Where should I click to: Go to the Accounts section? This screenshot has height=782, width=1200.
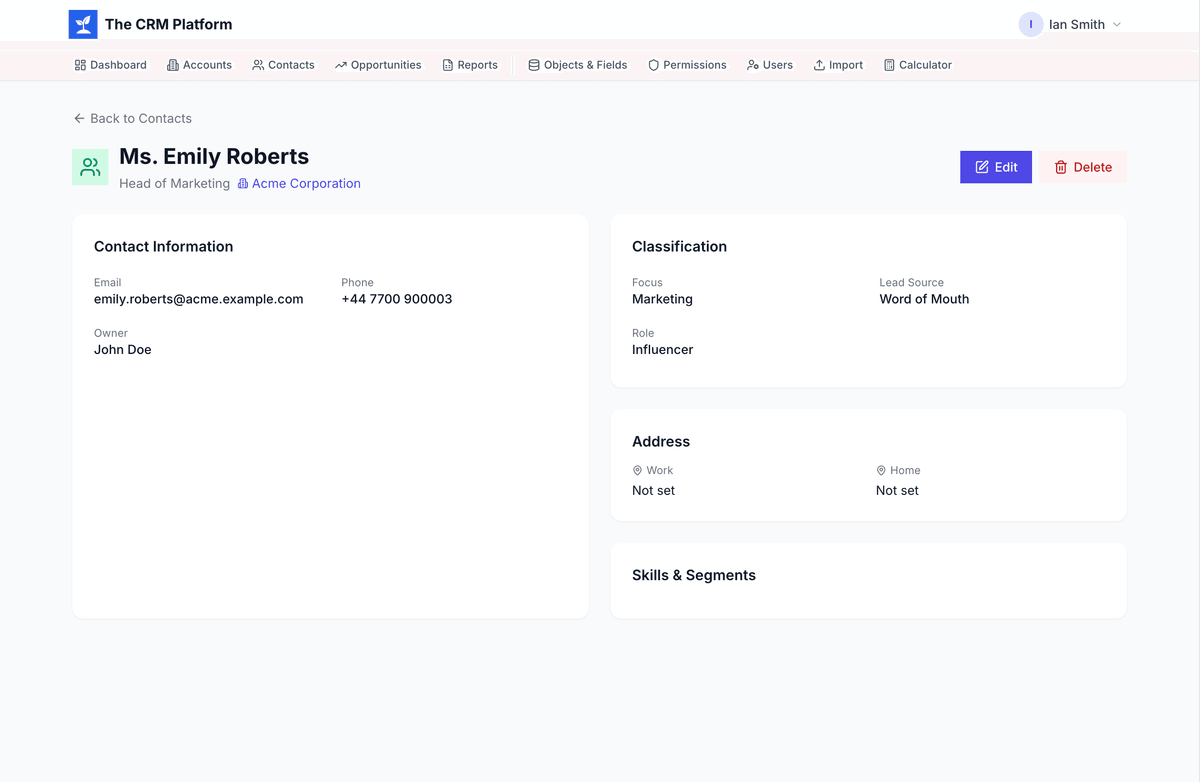click(x=199, y=65)
